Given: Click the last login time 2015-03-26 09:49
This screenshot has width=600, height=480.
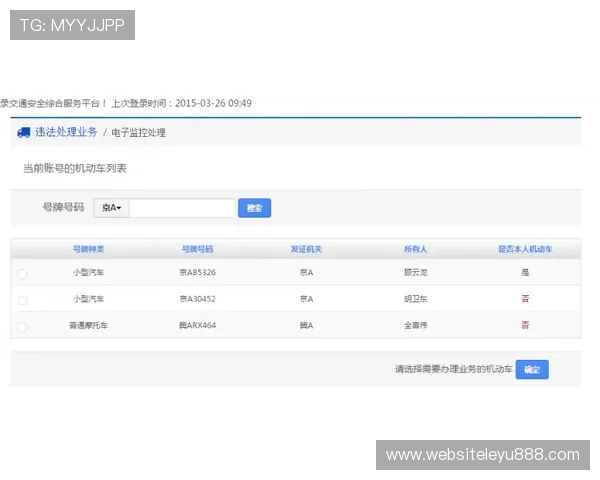Looking at the screenshot, I should [213, 103].
